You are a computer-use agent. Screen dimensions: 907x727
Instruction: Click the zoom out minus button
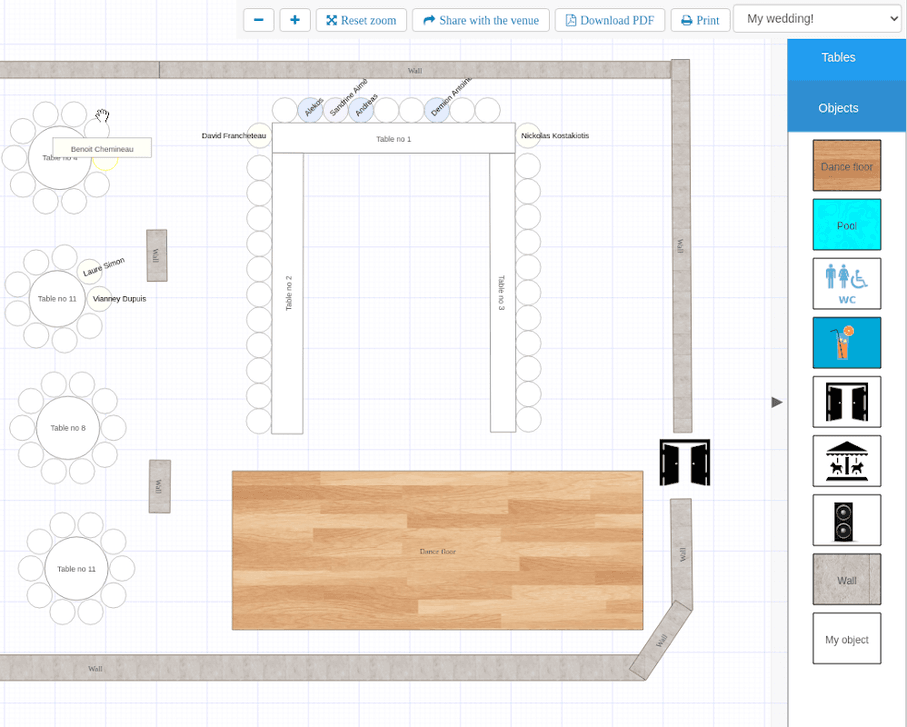(258, 20)
